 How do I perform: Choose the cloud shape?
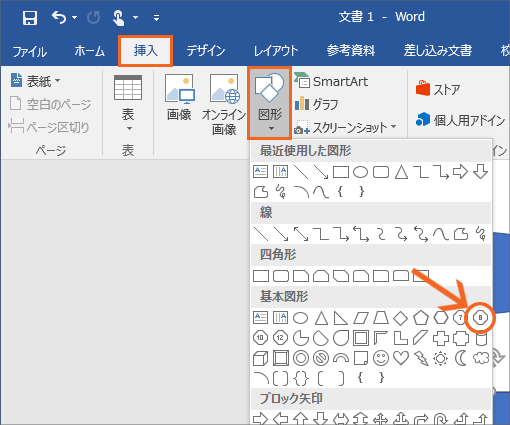click(481, 358)
